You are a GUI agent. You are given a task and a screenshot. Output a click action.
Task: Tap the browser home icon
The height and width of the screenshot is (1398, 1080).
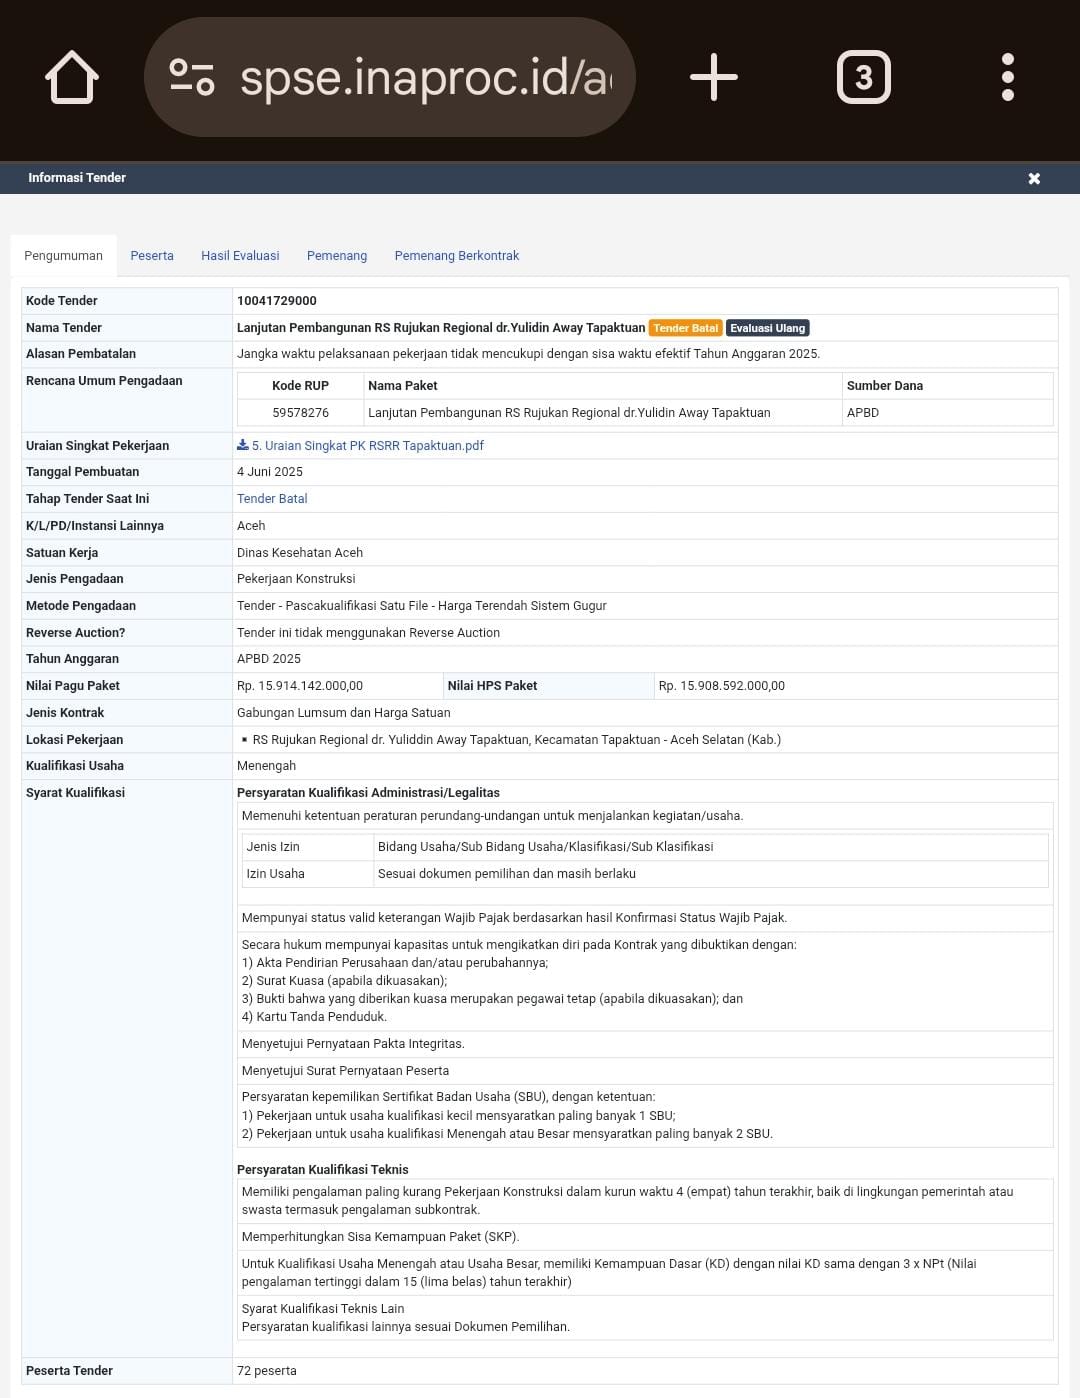[72, 78]
